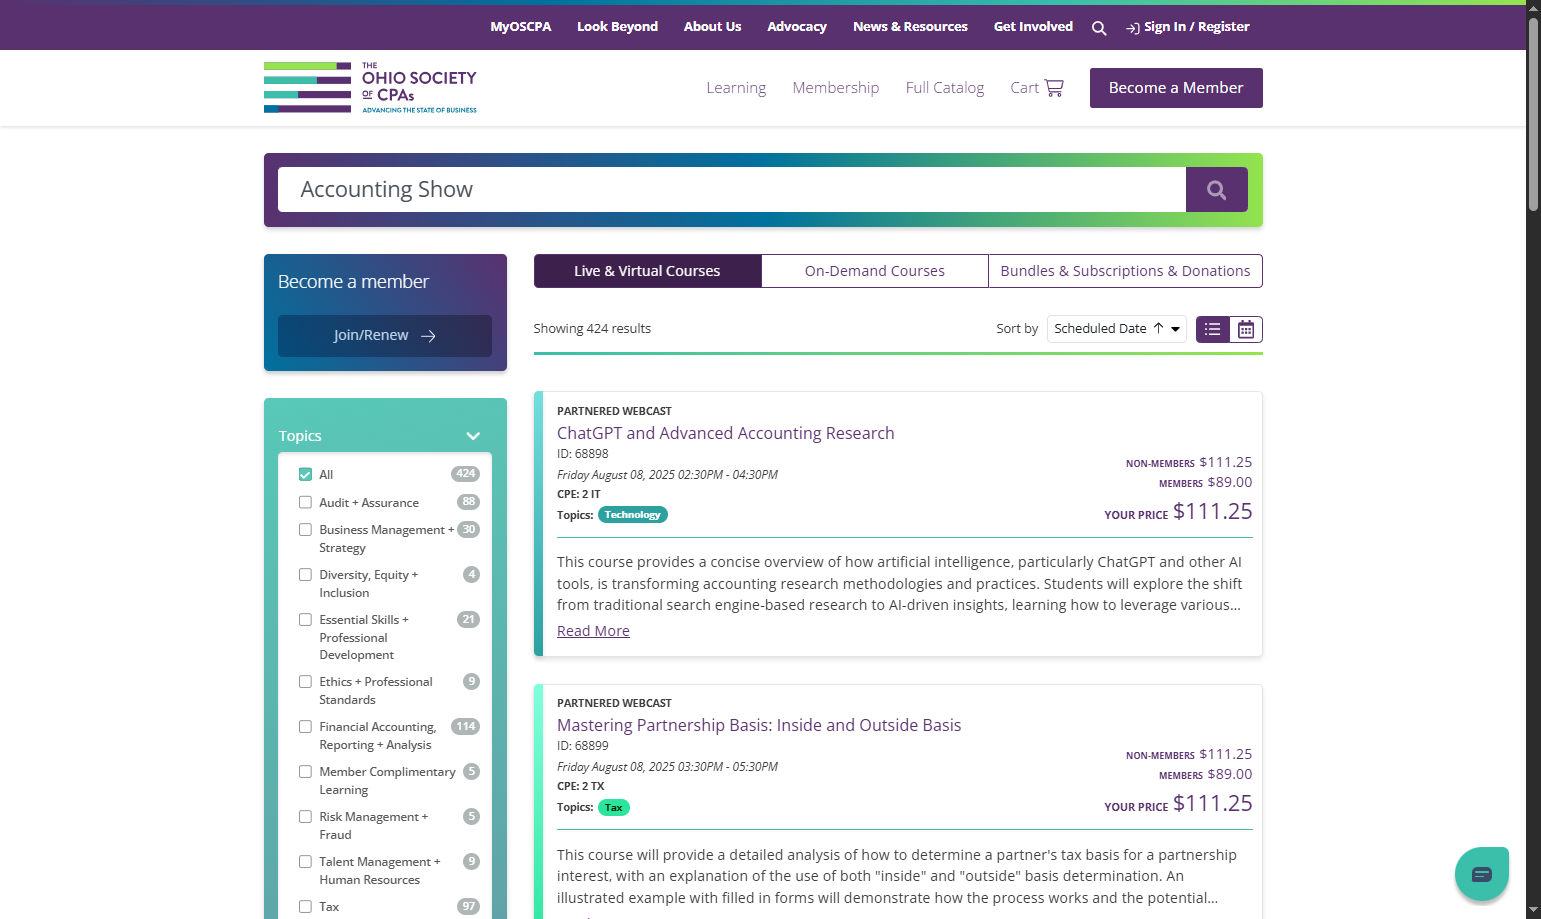The height and width of the screenshot is (919, 1541).
Task: Open the Scheduled Date sort dropdown
Action: pyautogui.click(x=1116, y=329)
